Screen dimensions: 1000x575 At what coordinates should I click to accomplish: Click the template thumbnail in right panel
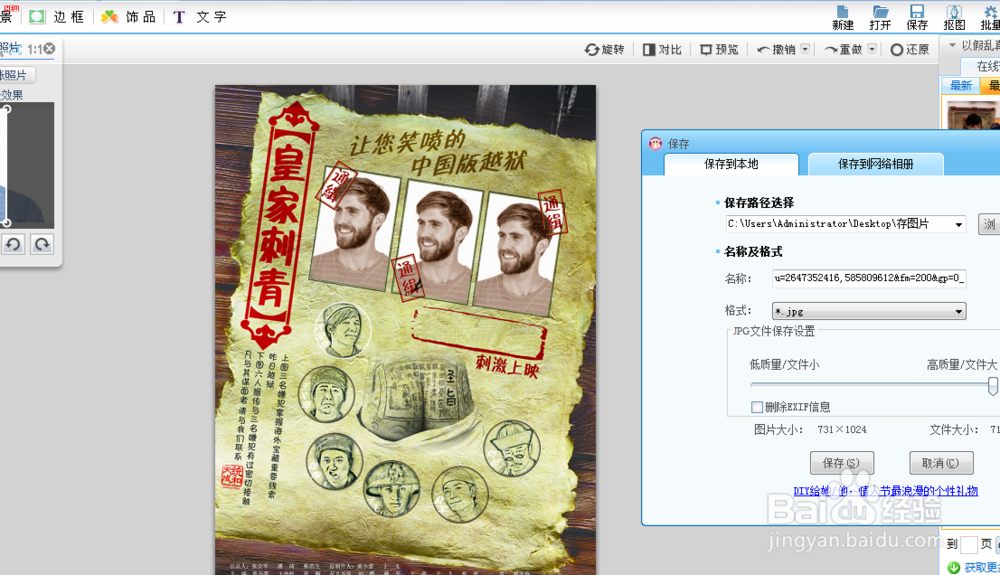point(972,115)
